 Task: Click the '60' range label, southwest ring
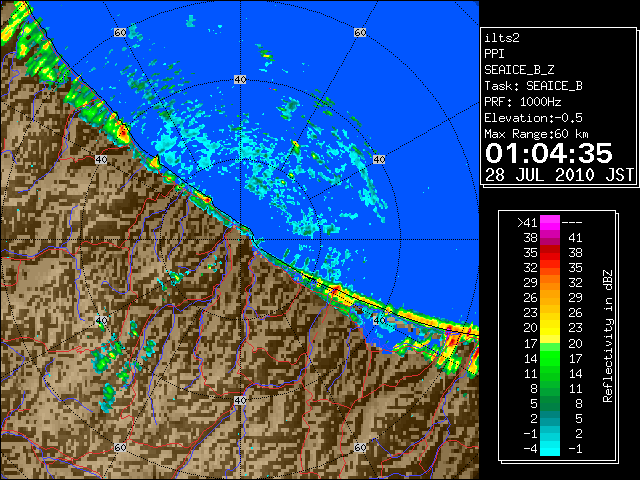[x=120, y=447]
